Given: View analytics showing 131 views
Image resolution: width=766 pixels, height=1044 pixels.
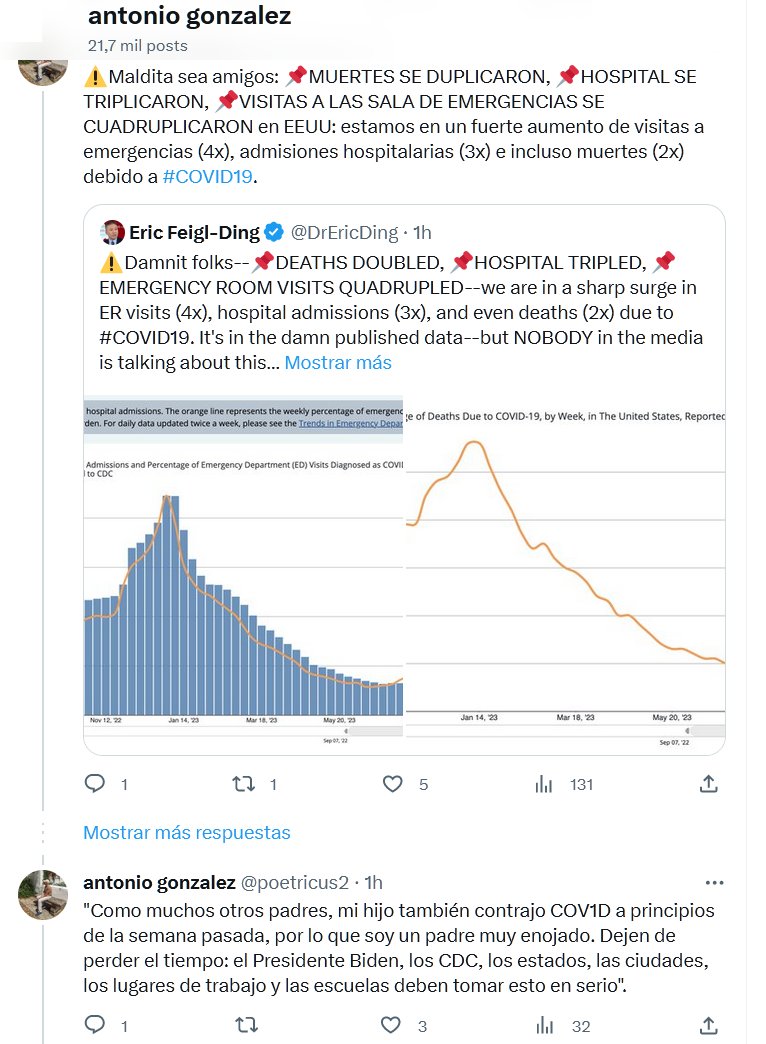Looking at the screenshot, I should click(x=544, y=784).
